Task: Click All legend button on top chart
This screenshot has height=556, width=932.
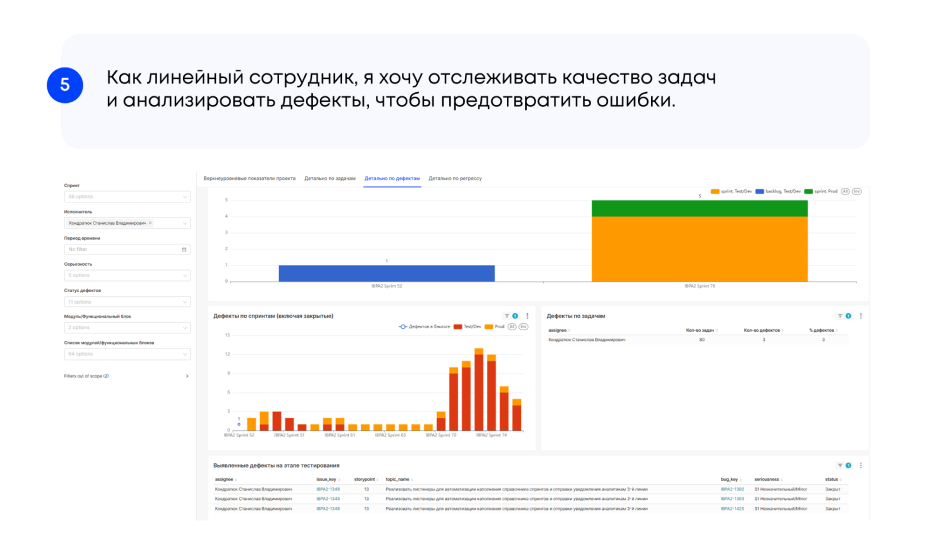Action: point(845,191)
